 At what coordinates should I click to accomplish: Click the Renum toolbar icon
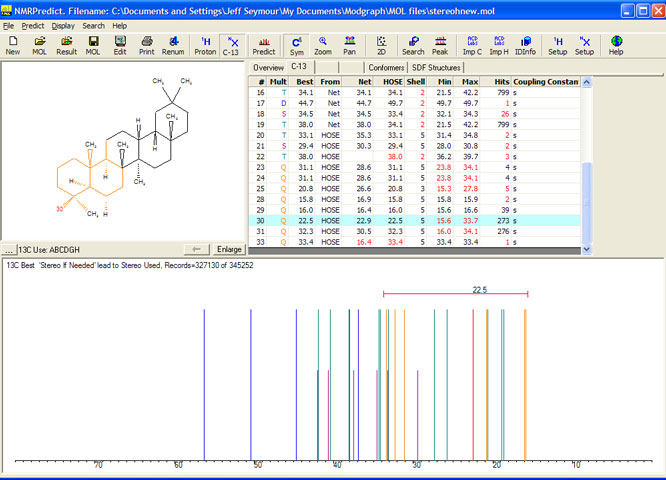(x=173, y=45)
